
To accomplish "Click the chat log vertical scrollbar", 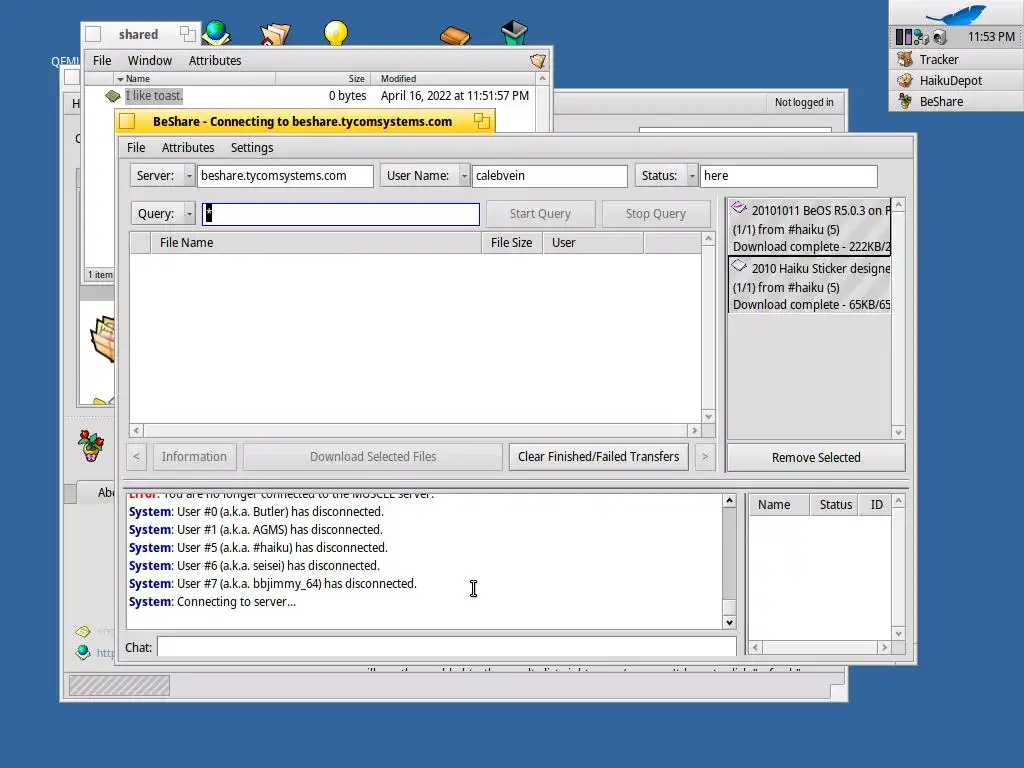I will [729, 562].
